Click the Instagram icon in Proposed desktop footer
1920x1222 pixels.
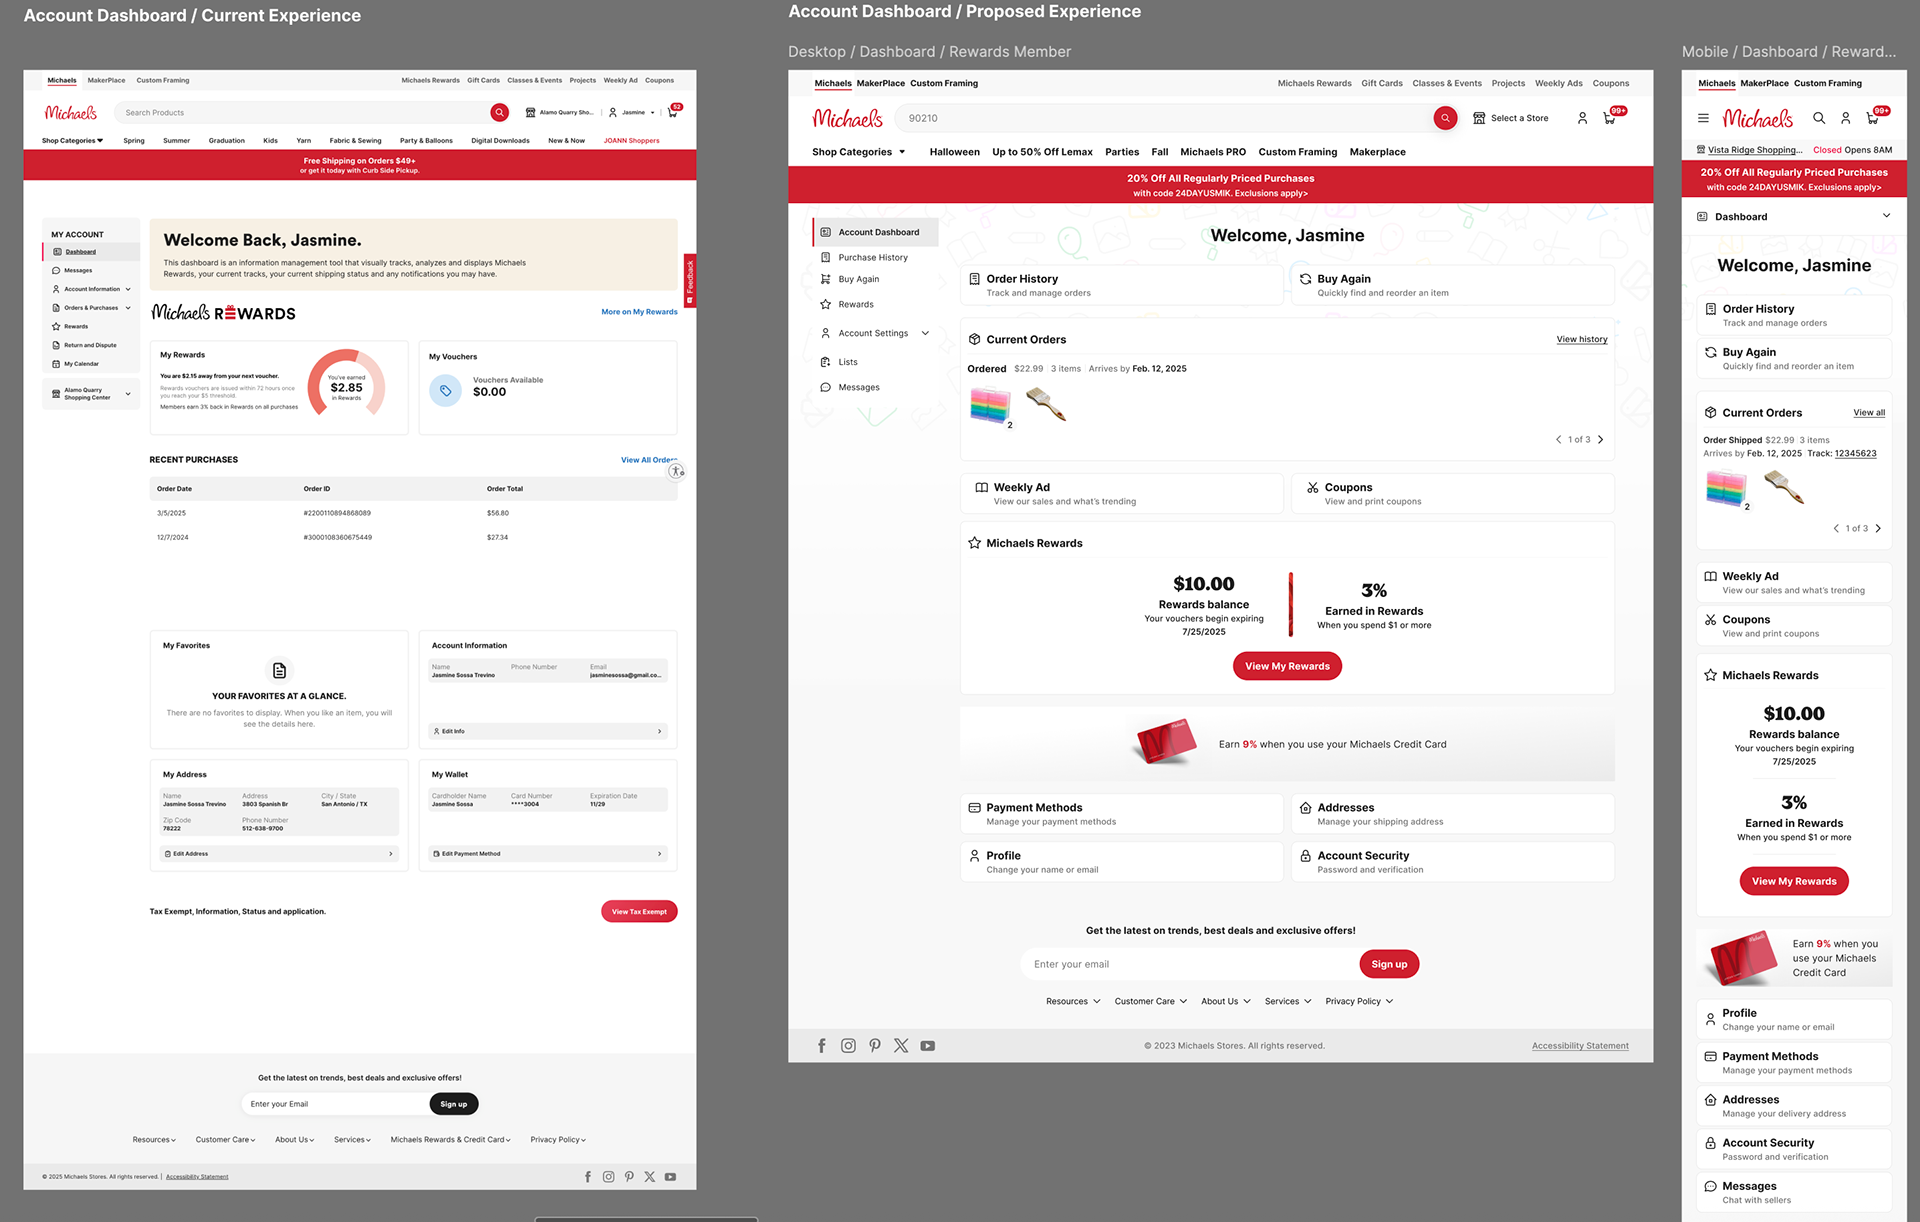tap(848, 1046)
